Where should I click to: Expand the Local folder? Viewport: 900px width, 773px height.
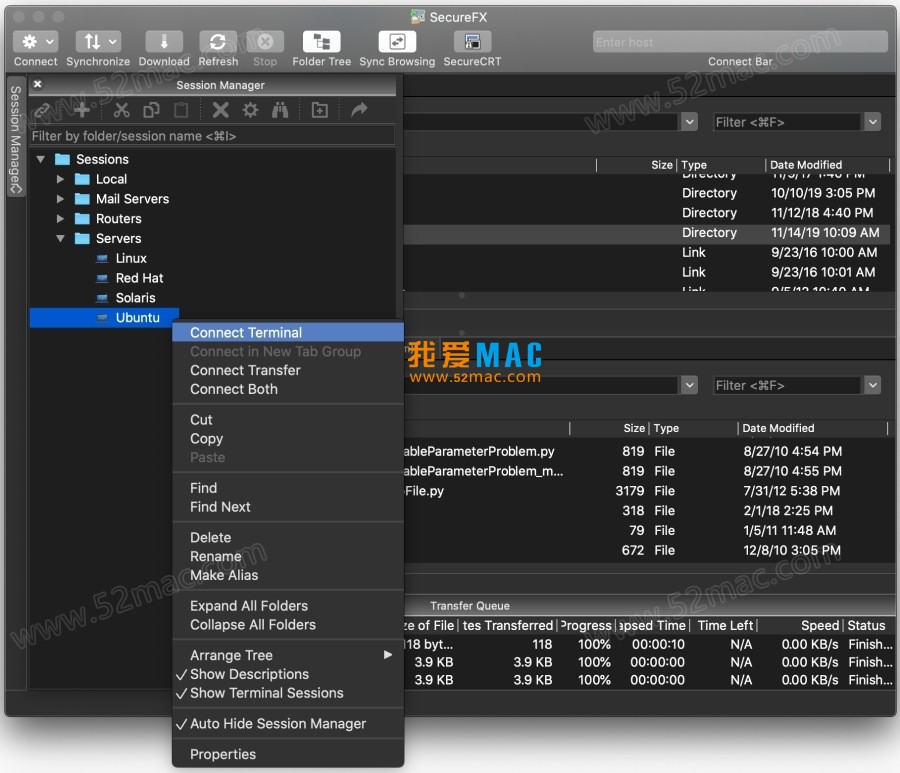coord(60,179)
